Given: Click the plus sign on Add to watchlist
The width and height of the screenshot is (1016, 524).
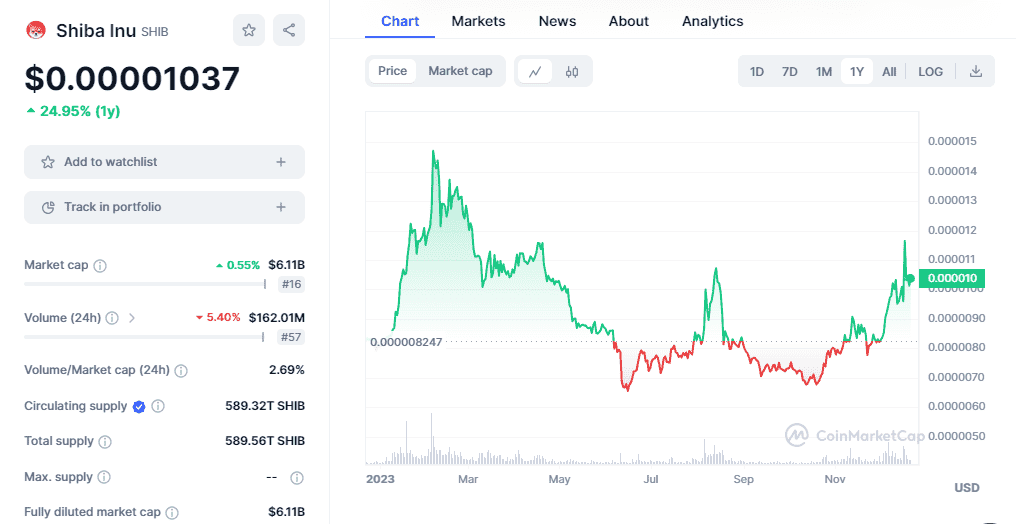Looking at the screenshot, I should [x=281, y=162].
